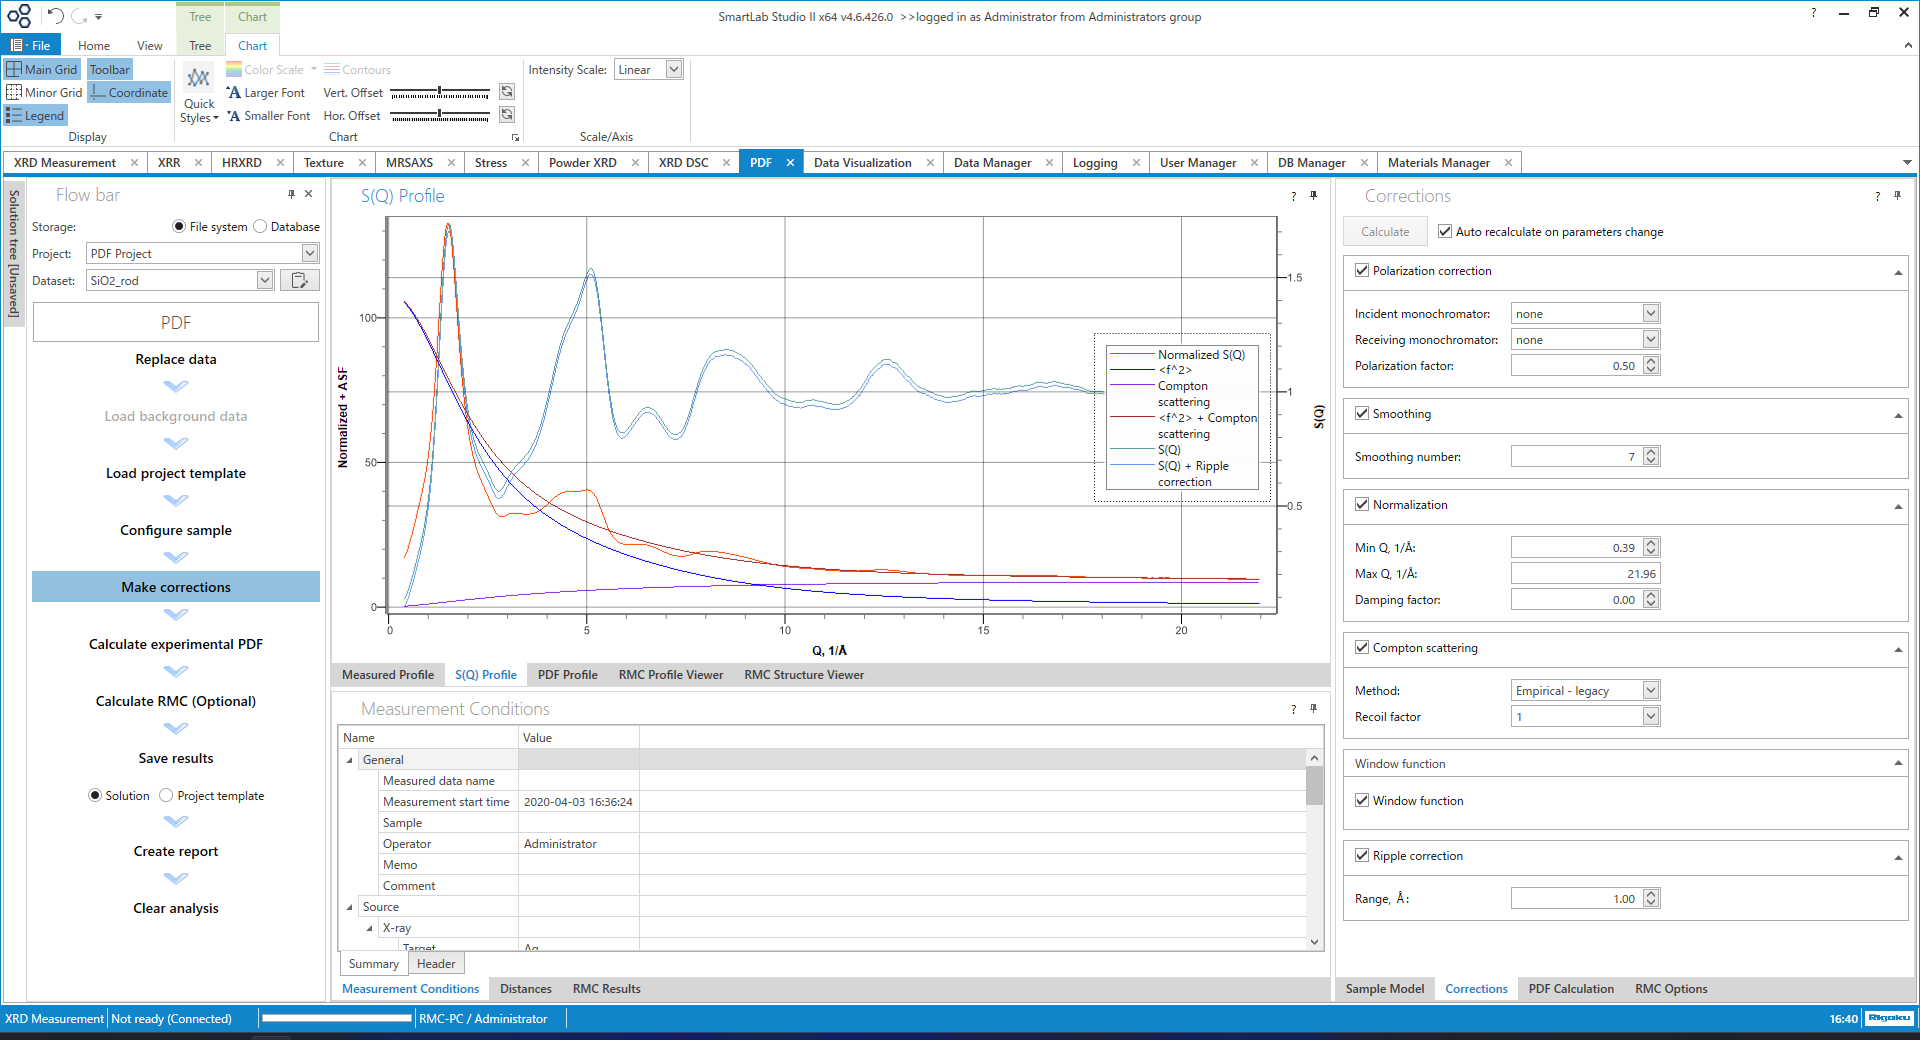Image resolution: width=1920 pixels, height=1040 pixels.
Task: Toggle the Coordinate display button
Action: [129, 93]
